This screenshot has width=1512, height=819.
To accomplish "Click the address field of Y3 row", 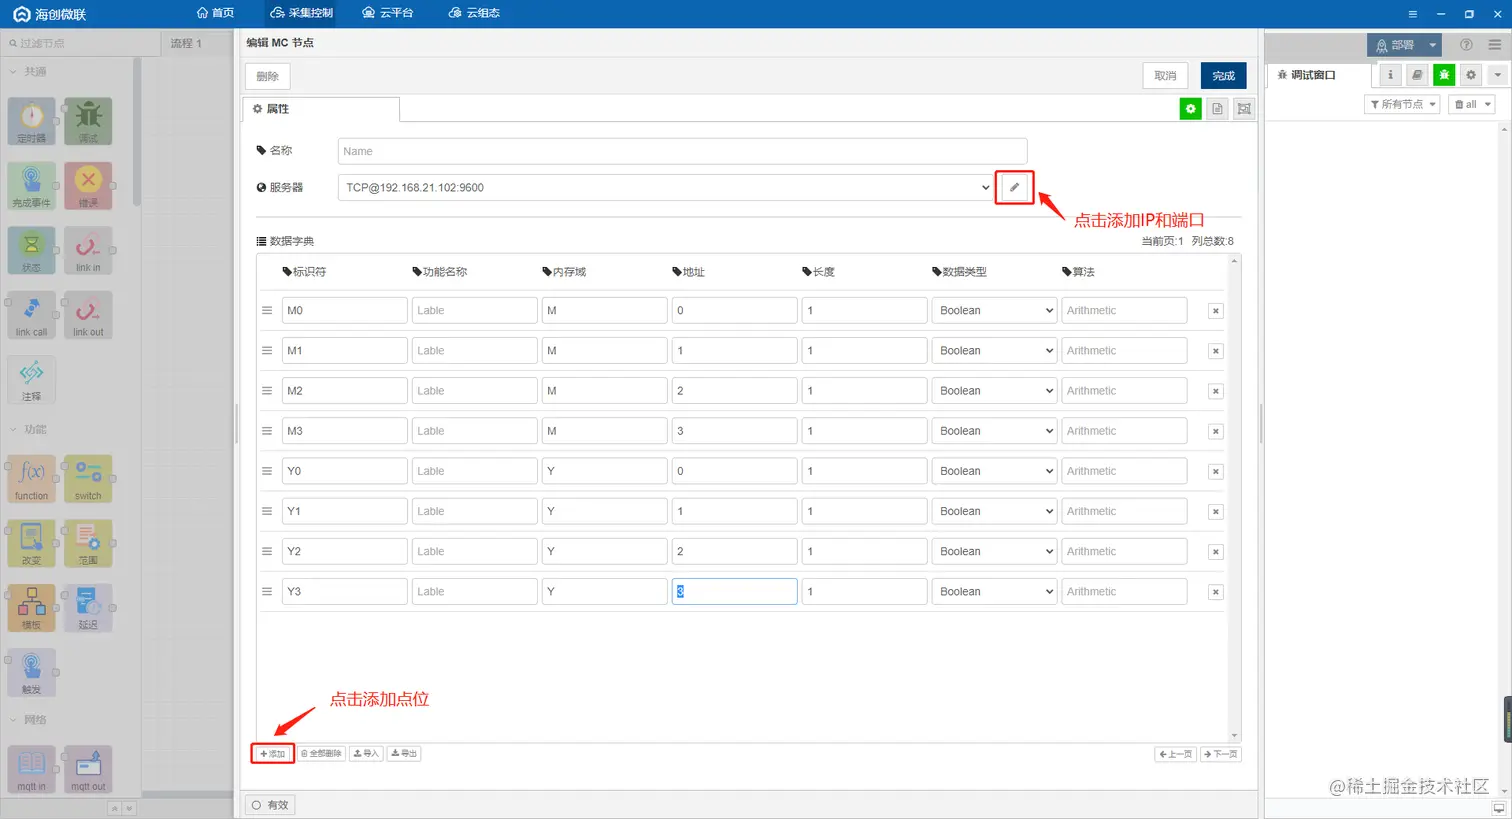I will 735,592.
